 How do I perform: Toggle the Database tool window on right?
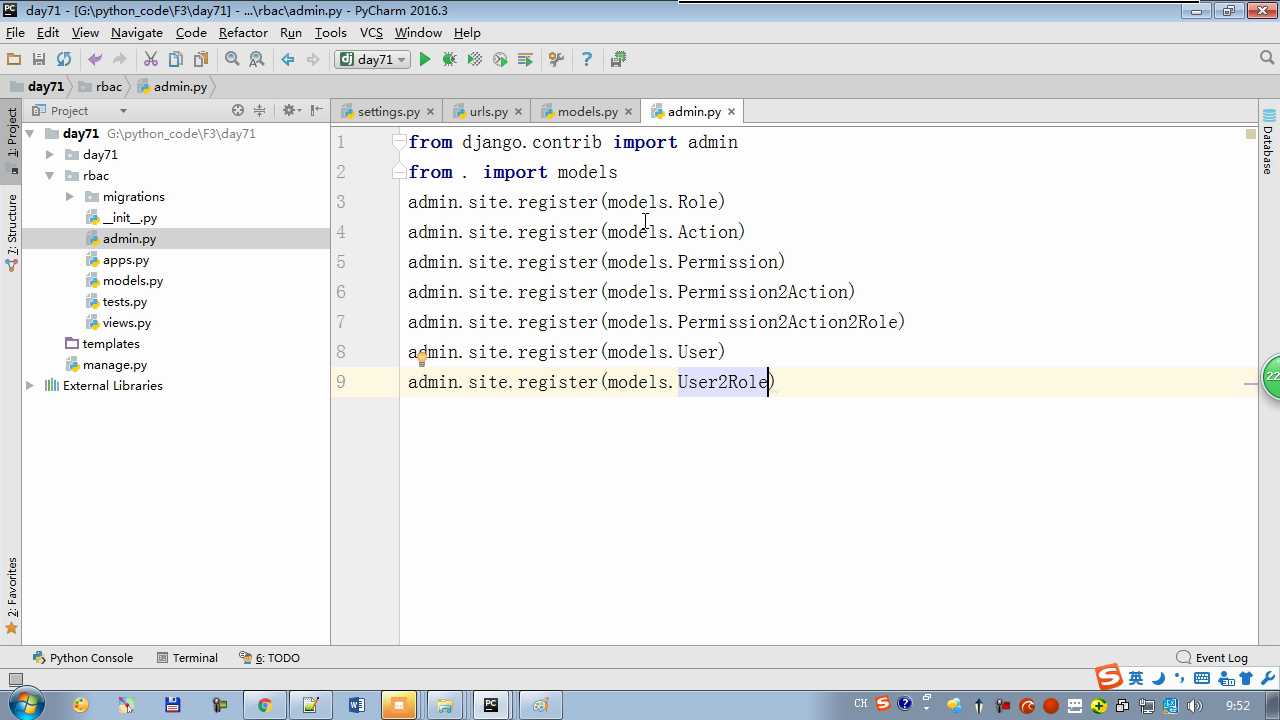coord(1268,141)
